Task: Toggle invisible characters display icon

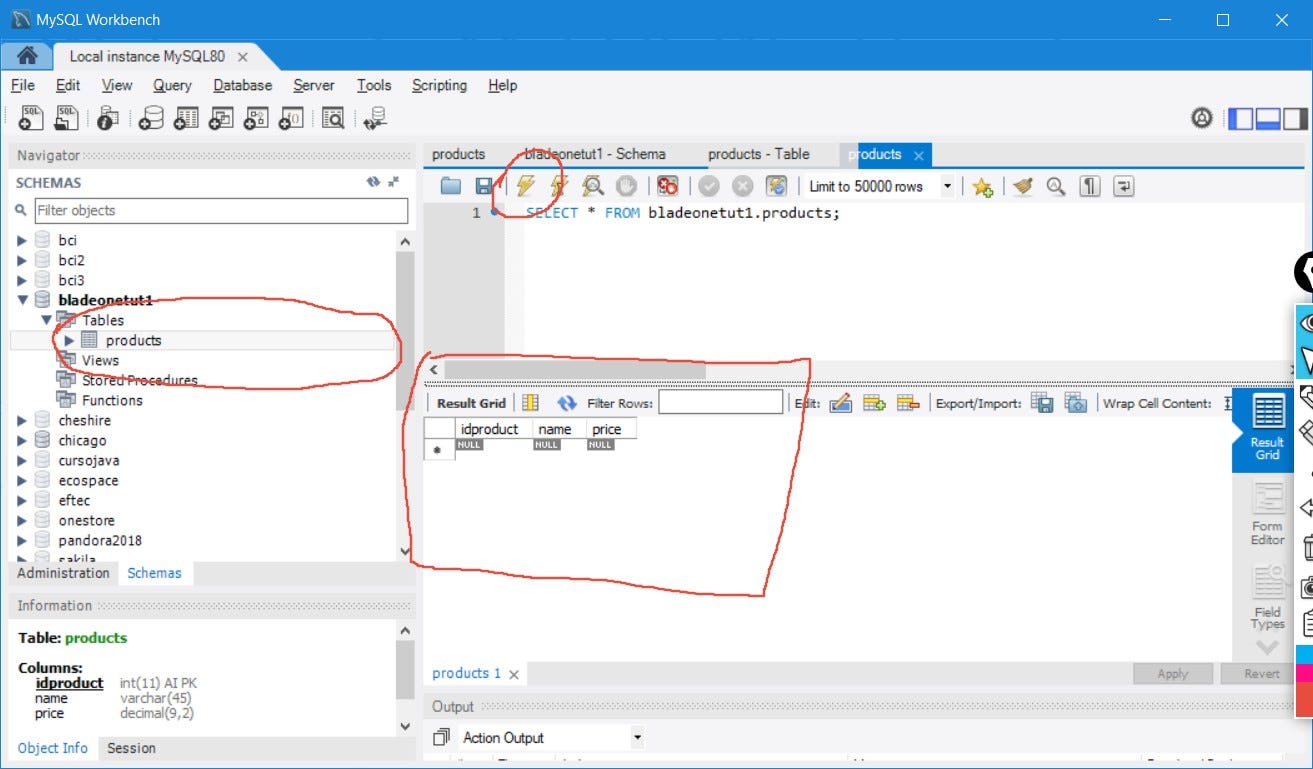Action: click(x=1090, y=186)
